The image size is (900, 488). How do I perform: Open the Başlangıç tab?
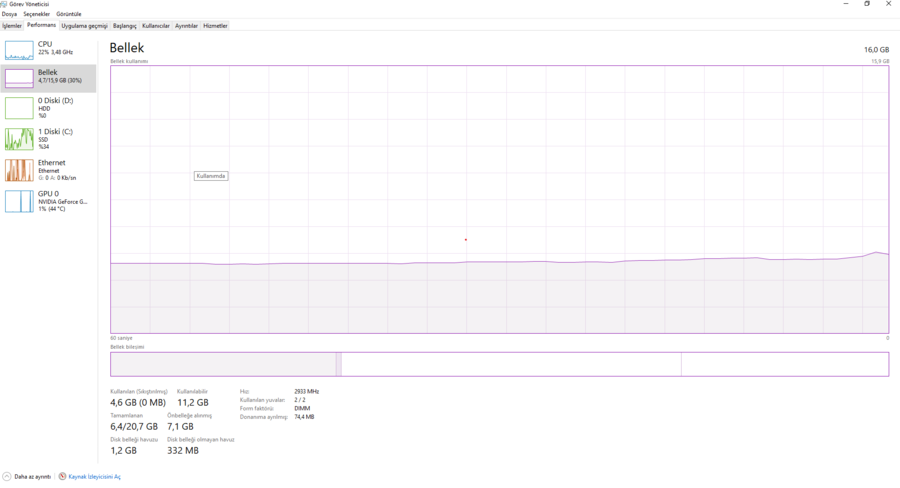(x=125, y=26)
